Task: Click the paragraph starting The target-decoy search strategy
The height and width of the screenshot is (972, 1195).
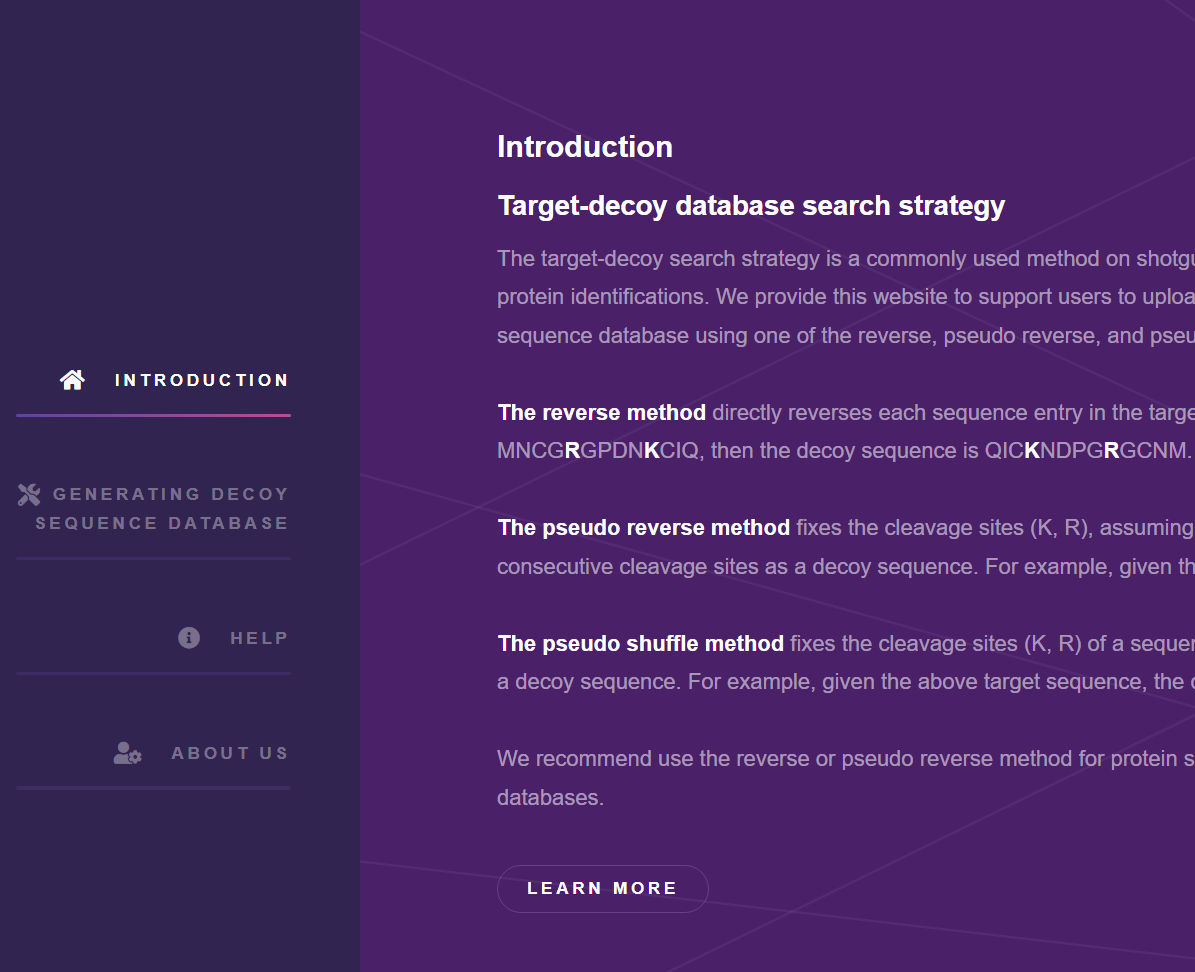Action: 846,297
